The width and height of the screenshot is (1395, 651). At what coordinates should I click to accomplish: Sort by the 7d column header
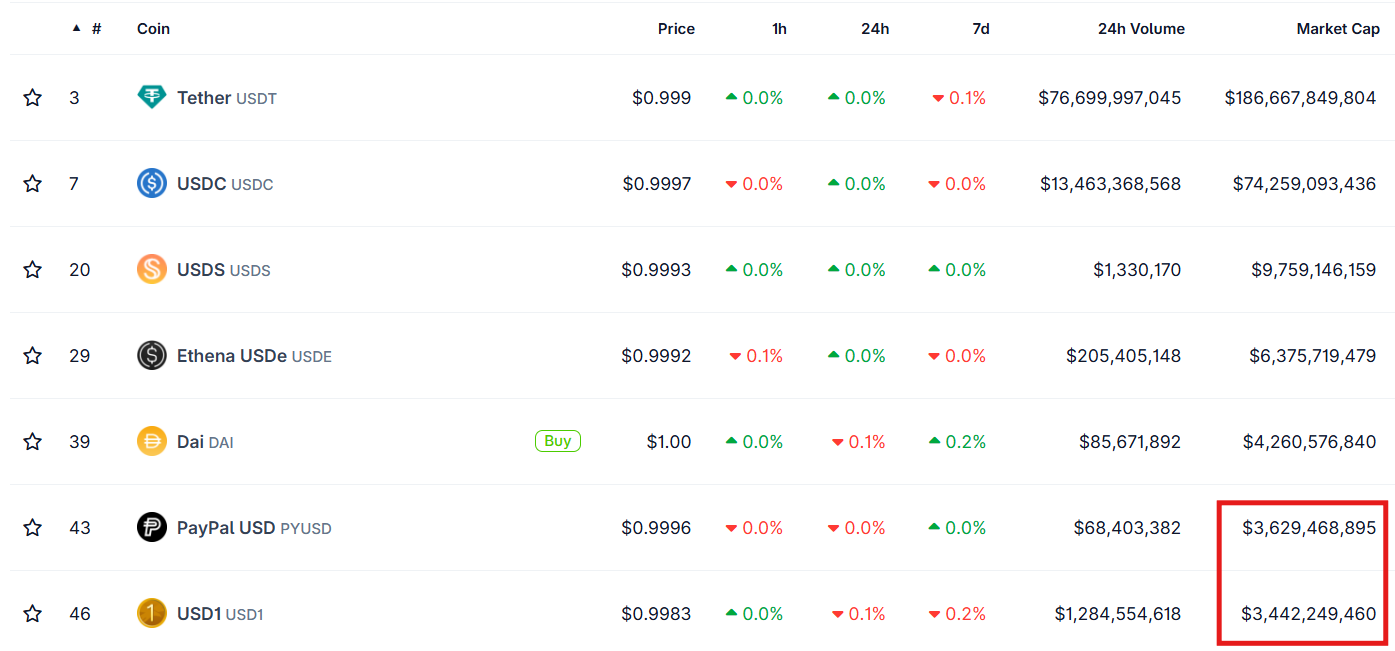pyautogui.click(x=981, y=29)
